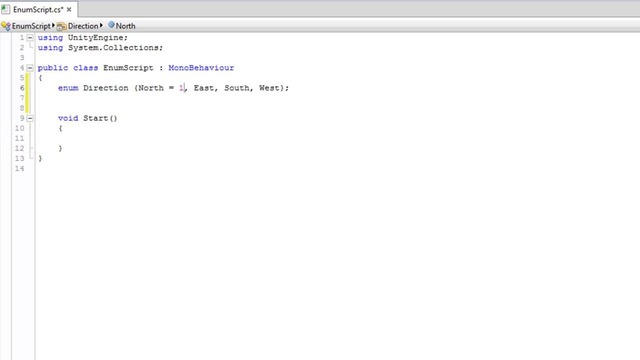Image resolution: width=640 pixels, height=360 pixels.
Task: Close the EnumScript.cs tab
Action: tap(69, 9)
